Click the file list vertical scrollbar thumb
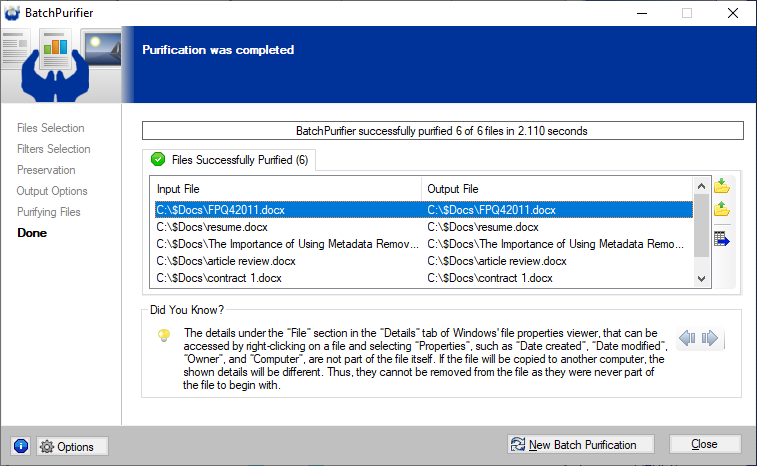This screenshot has height=466, width=757. 701,226
